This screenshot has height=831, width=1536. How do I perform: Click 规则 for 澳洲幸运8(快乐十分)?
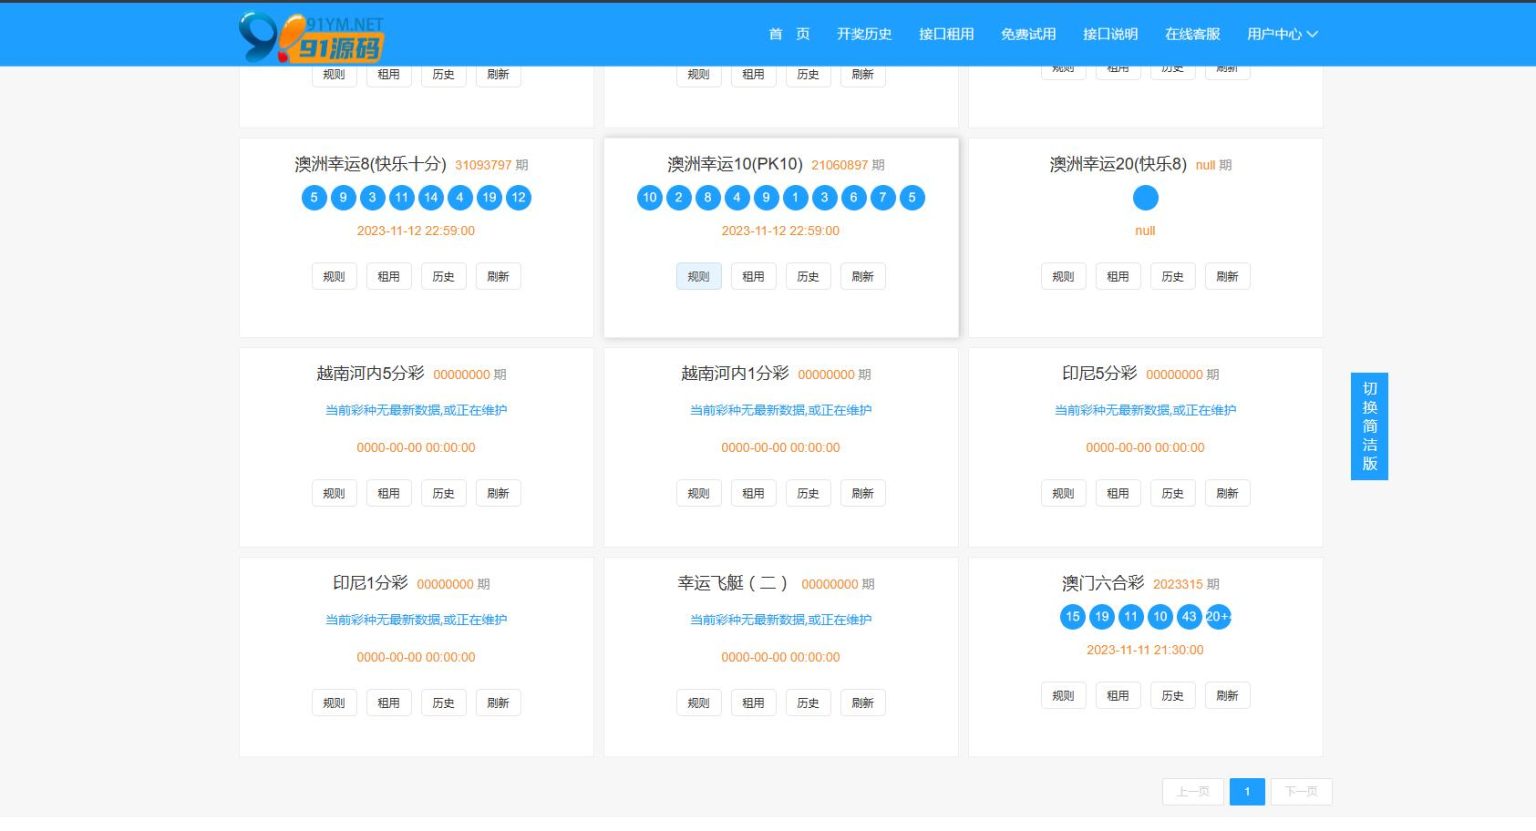click(x=334, y=277)
